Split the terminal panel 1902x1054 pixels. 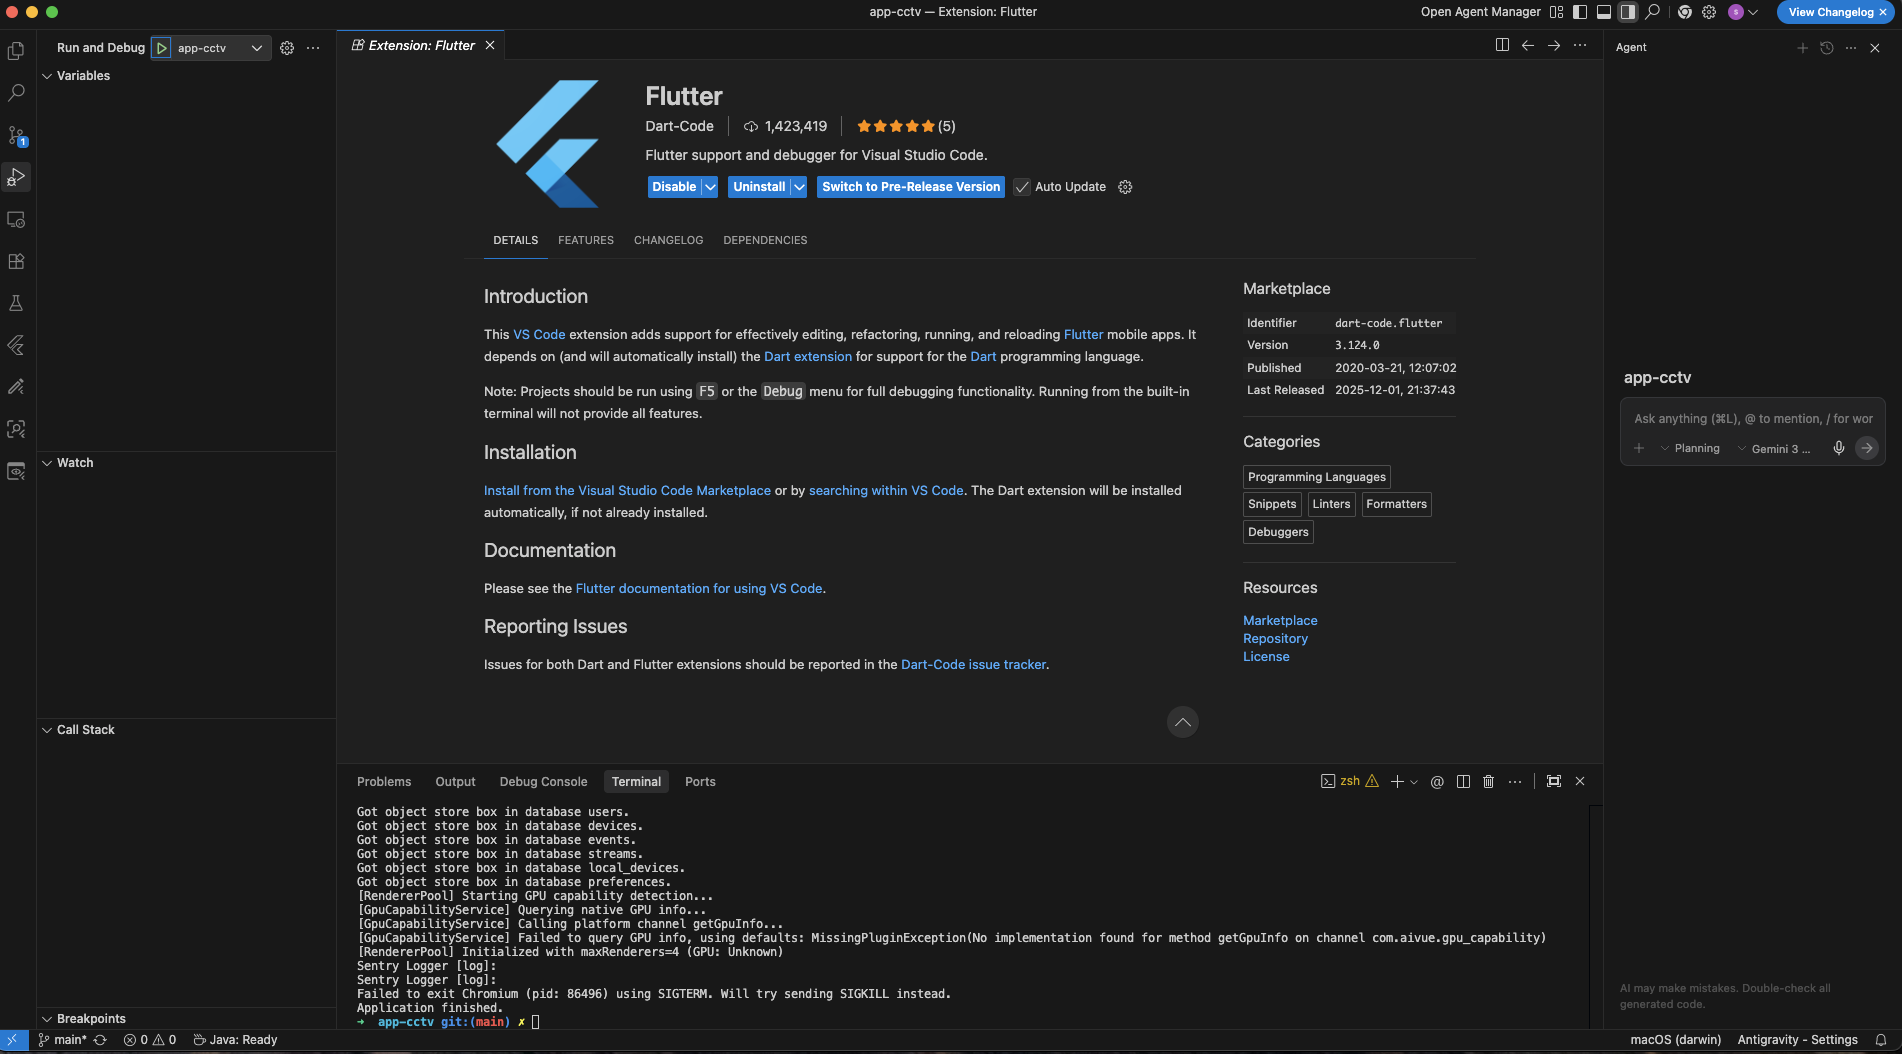tap(1463, 782)
